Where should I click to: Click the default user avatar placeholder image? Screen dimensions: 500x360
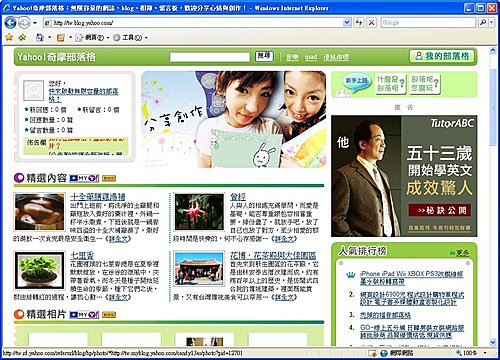[x=33, y=90]
